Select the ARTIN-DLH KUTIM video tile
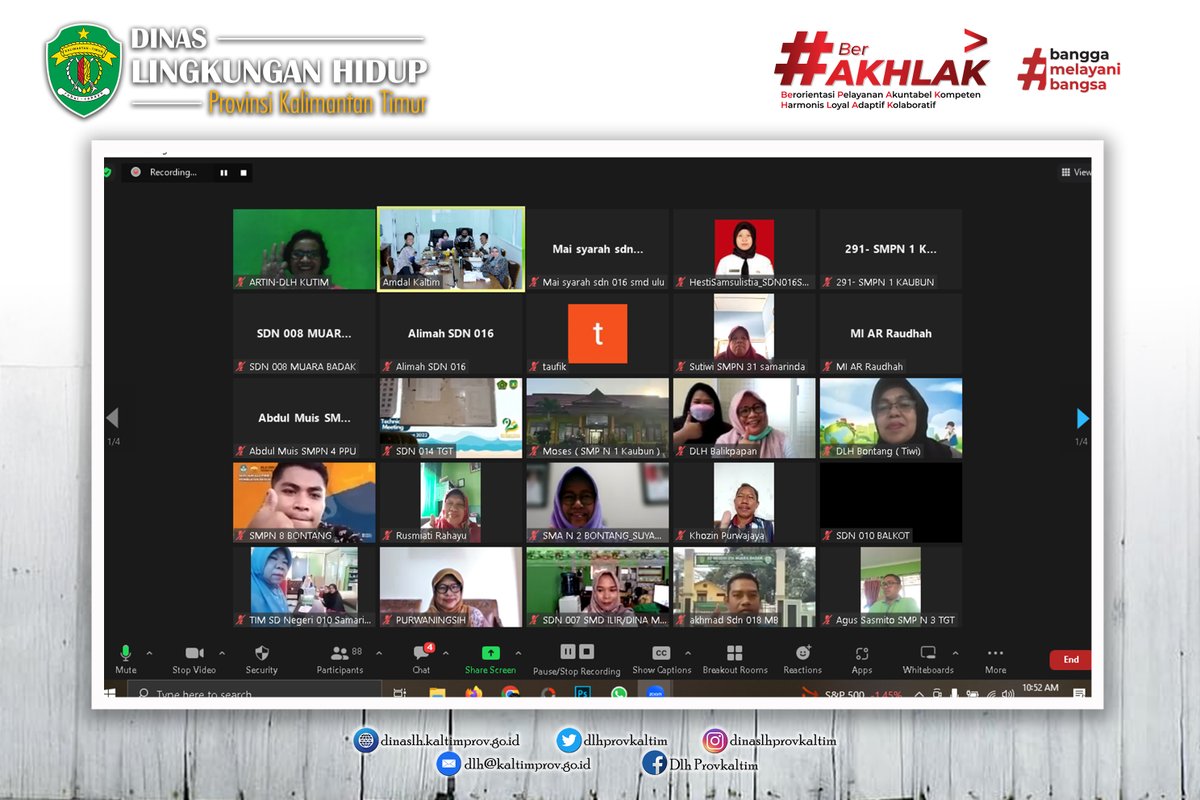 click(304, 249)
